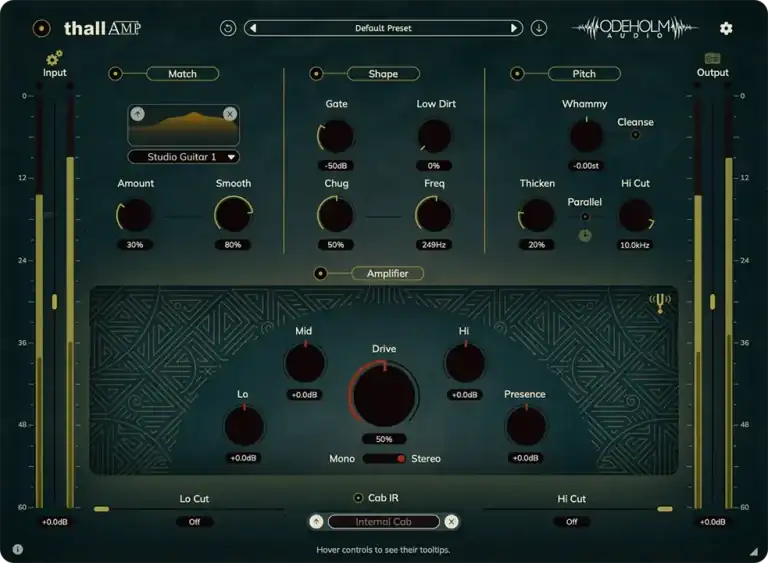Click the Hi Cut Off value

click(x=572, y=522)
